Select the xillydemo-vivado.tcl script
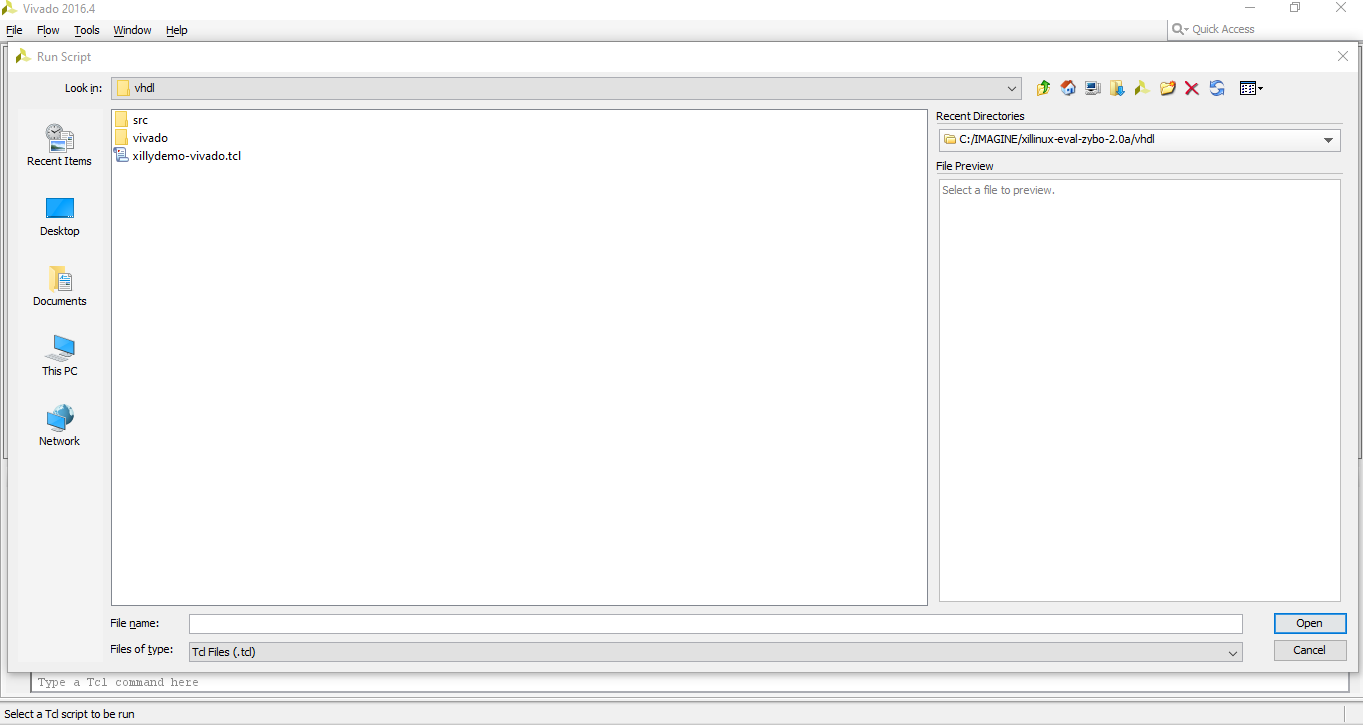1363x725 pixels. (x=186, y=155)
